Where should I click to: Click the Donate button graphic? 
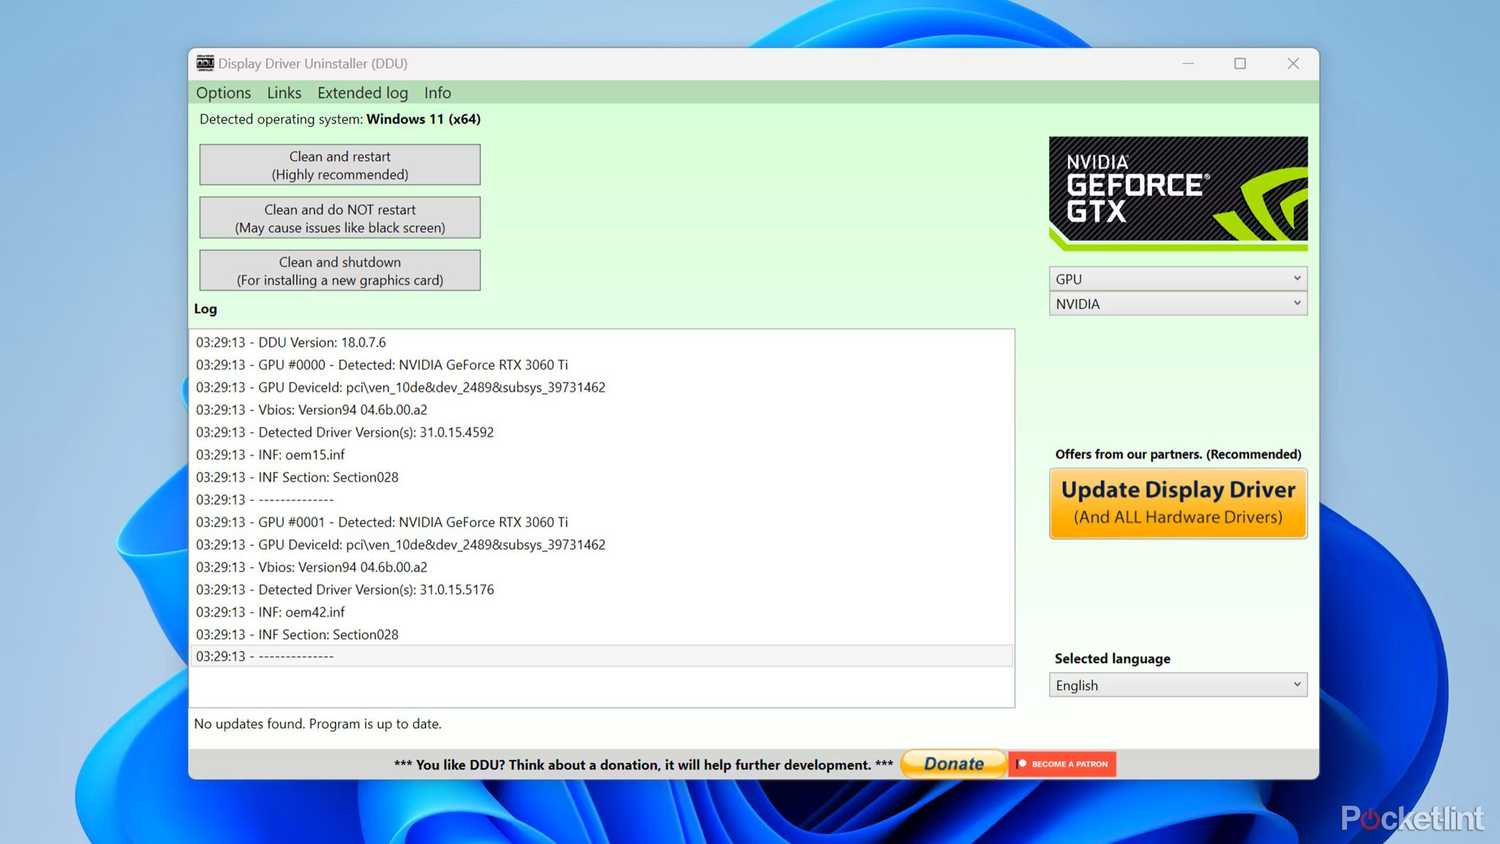pos(951,763)
